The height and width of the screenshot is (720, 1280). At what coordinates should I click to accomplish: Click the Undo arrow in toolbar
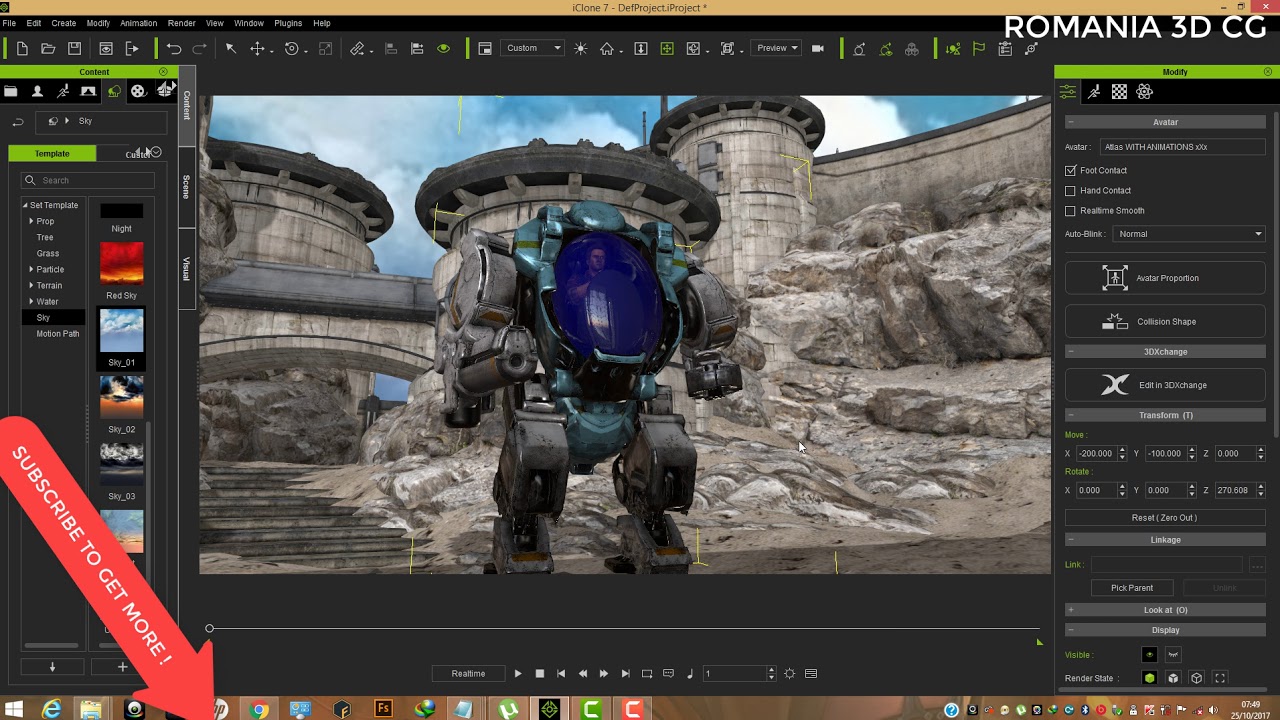point(174,48)
